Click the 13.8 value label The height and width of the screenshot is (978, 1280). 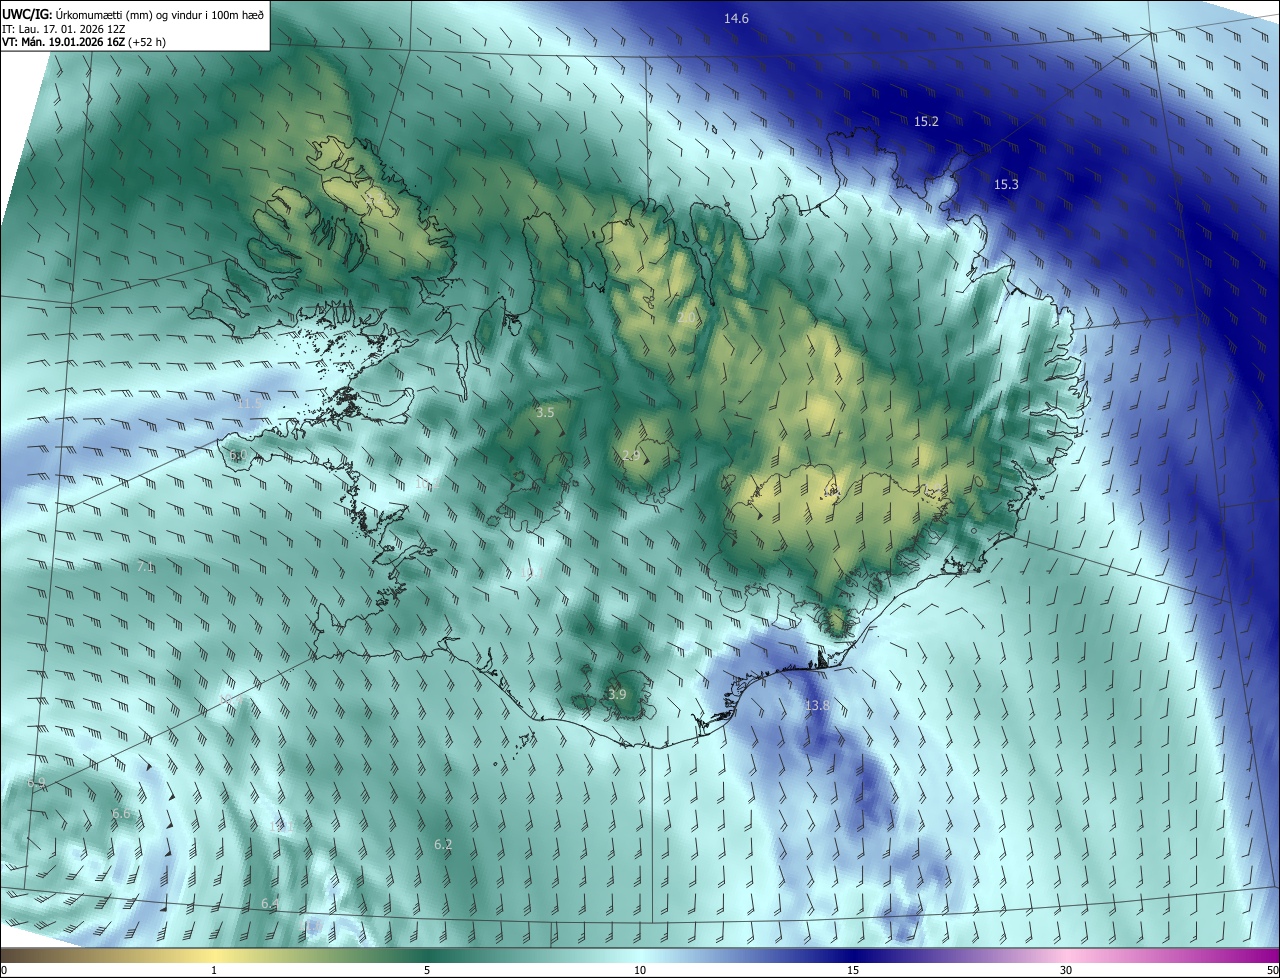[x=817, y=706]
